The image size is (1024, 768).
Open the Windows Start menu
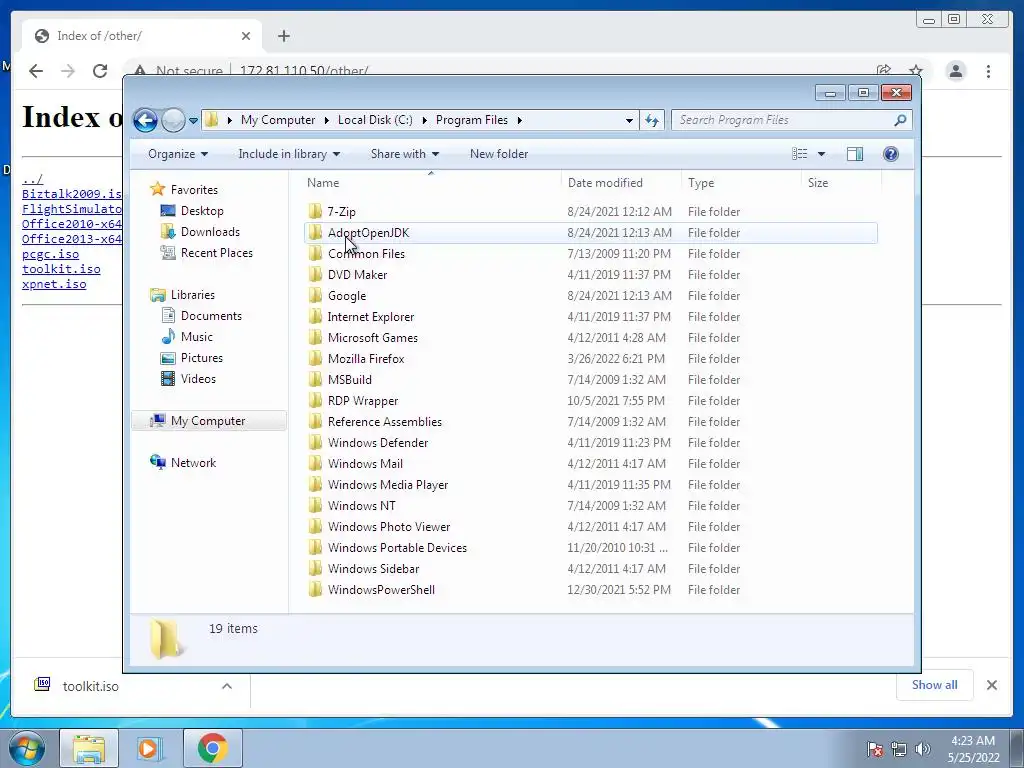coord(27,748)
